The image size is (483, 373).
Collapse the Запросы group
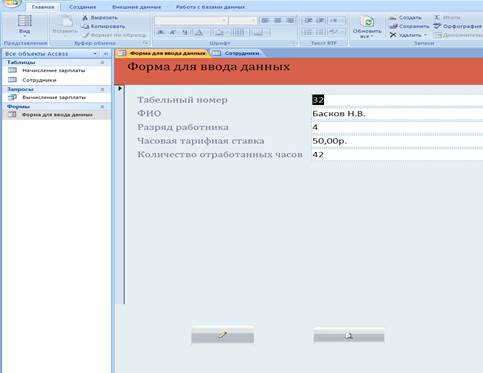(x=102, y=89)
